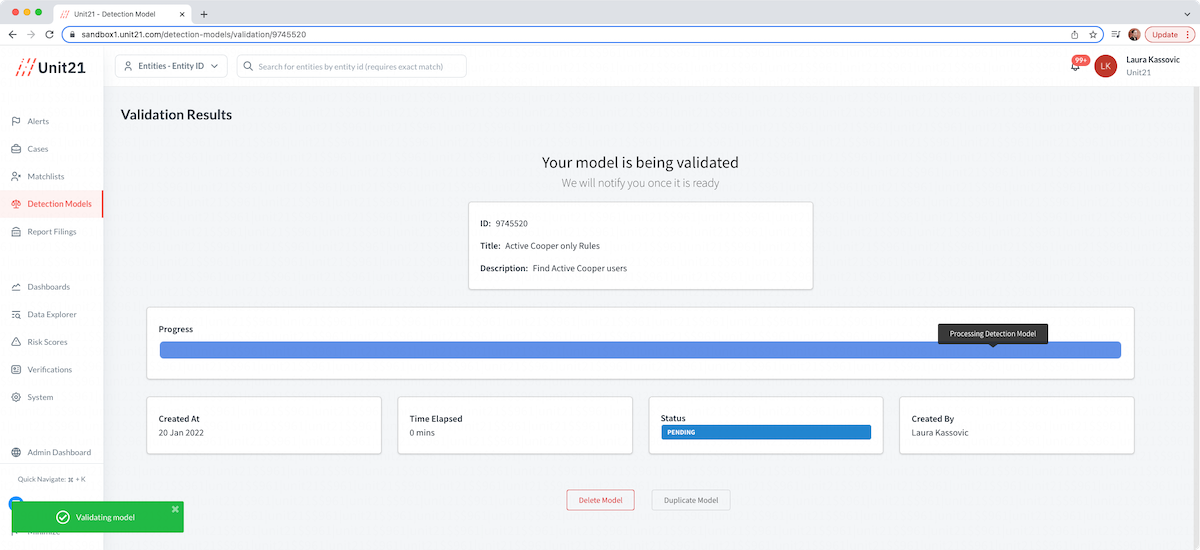Click the green checkmark in toast
This screenshot has width=1200, height=550.
tap(63, 517)
